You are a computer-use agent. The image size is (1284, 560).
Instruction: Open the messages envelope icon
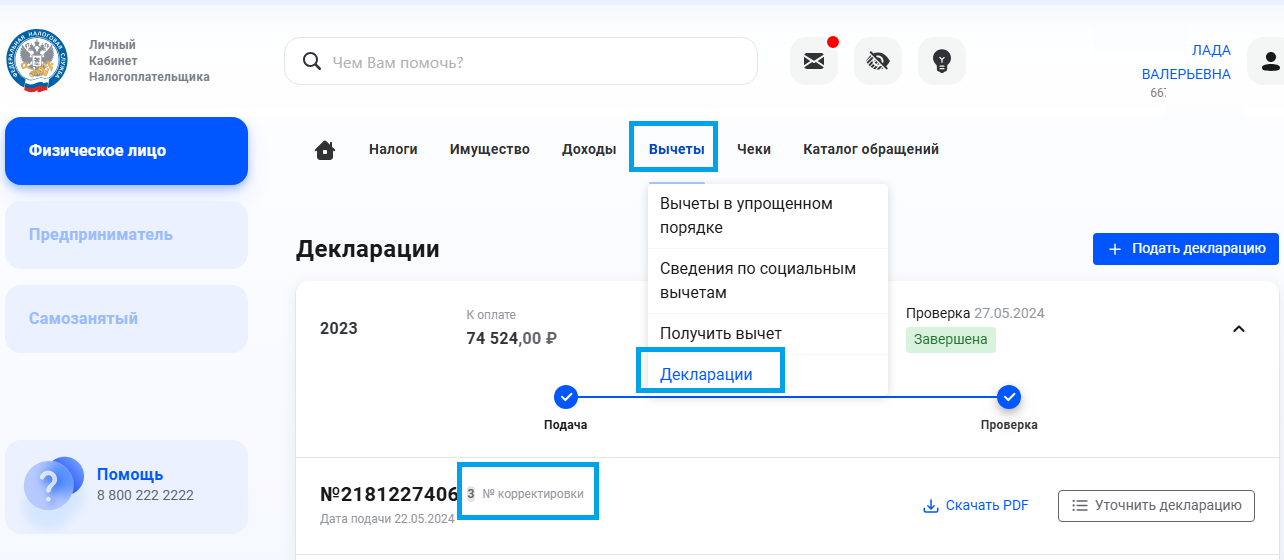click(x=814, y=62)
